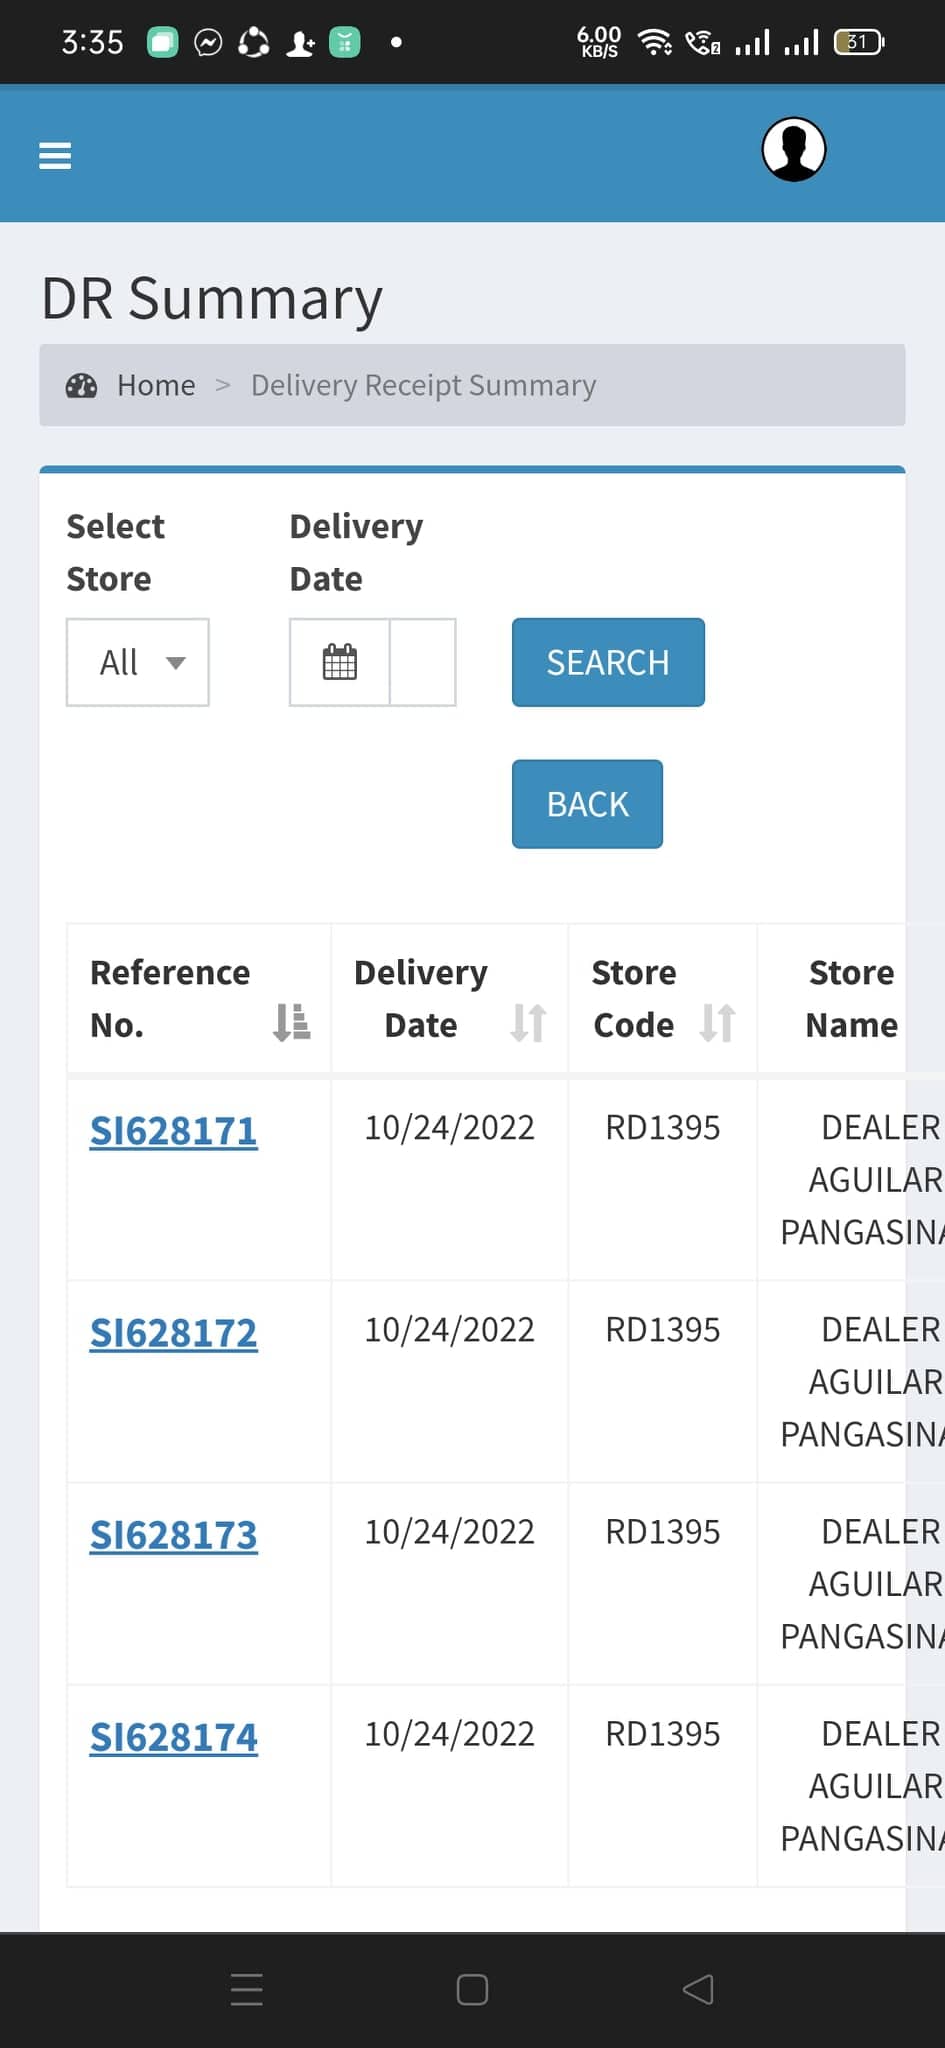The image size is (945, 2048).
Task: Sort by Store Code column
Action: [x=718, y=1022]
